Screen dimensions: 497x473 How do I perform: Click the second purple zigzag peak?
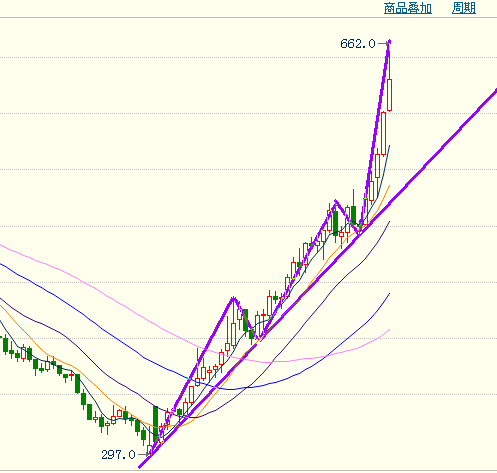coord(336,201)
